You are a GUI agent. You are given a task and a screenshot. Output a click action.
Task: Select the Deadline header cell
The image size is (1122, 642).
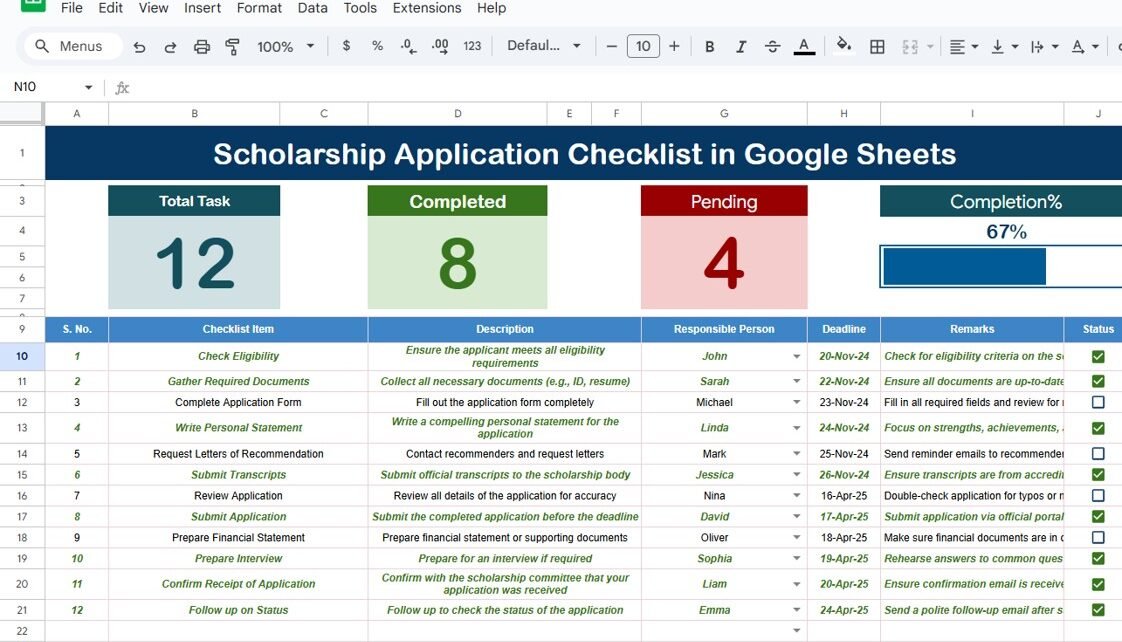844,329
